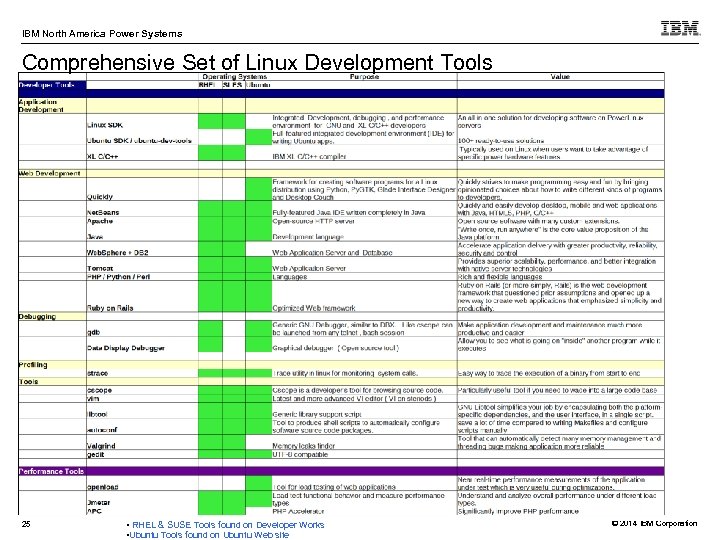Viewport: 720px width, 540px height.
Task: Click the '© 2014 IBM Corporation' footer text
Action: pos(654,523)
